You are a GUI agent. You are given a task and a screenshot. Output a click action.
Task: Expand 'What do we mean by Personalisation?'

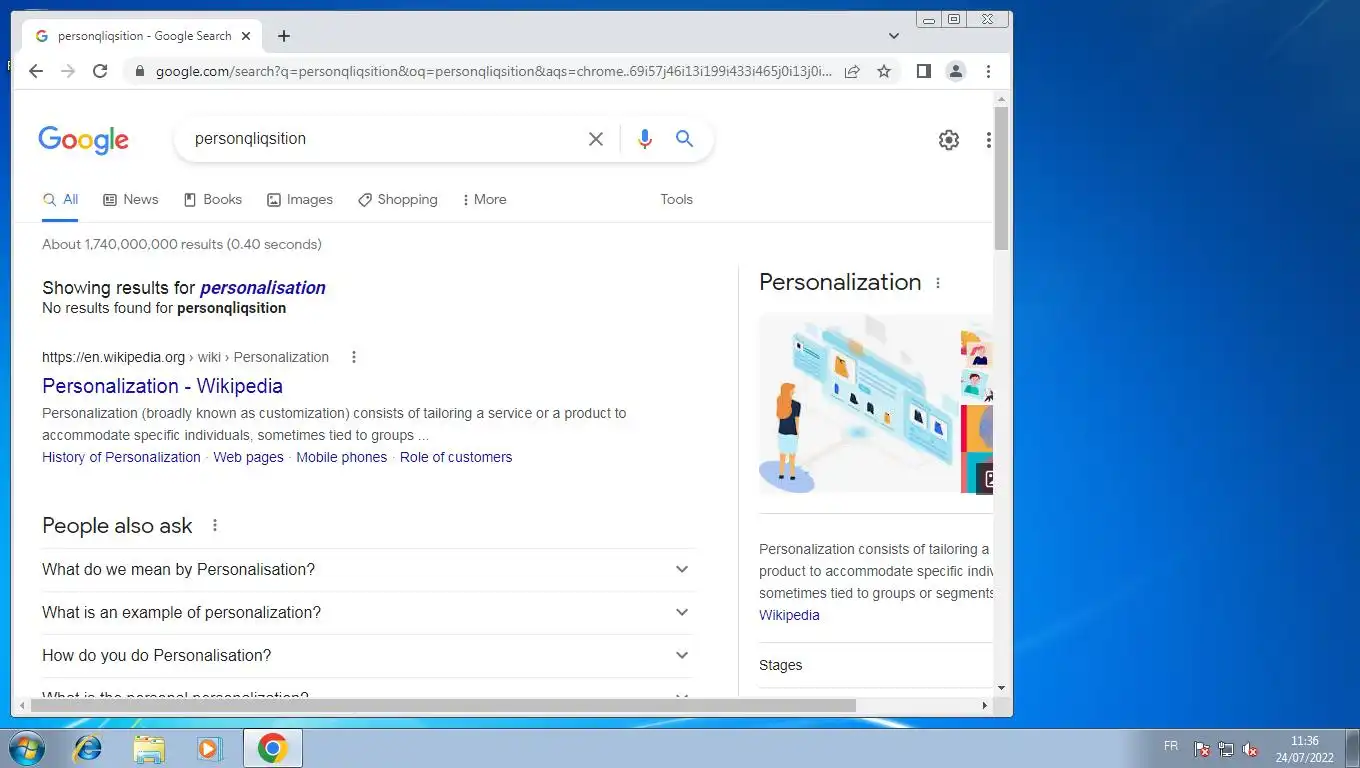point(368,569)
